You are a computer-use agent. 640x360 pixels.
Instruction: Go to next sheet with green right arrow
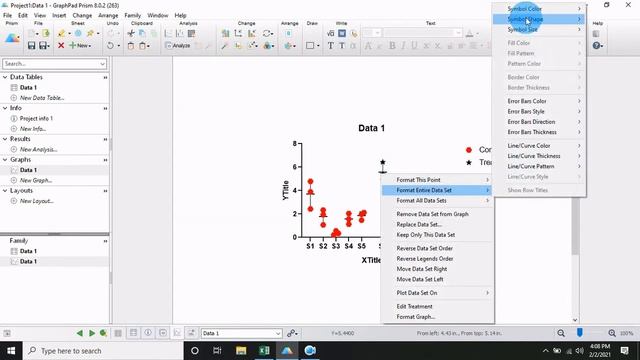(x=92, y=333)
